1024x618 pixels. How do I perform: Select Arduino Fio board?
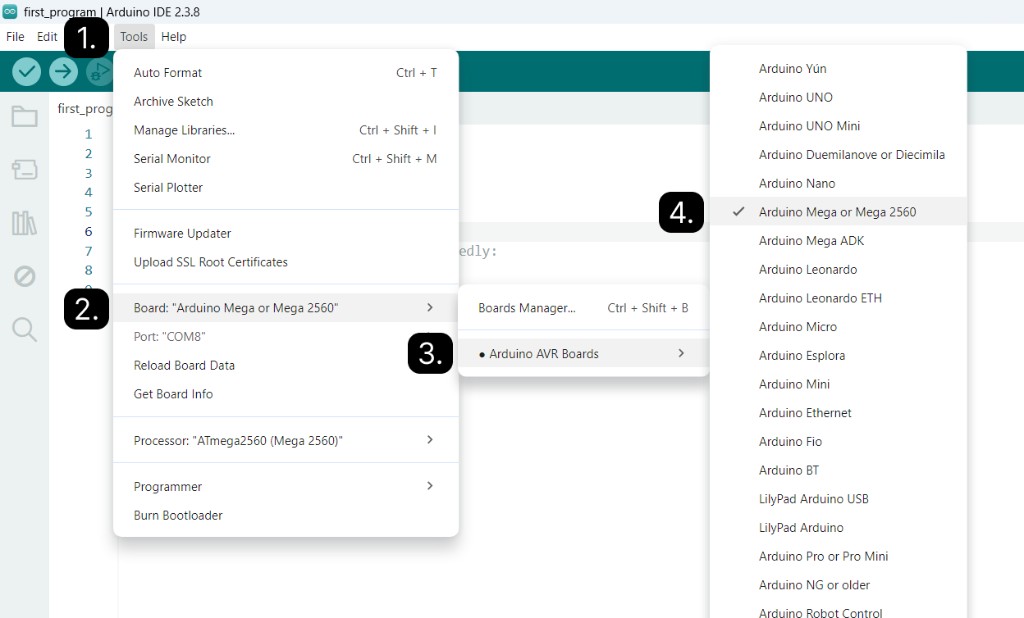pyautogui.click(x=838, y=442)
